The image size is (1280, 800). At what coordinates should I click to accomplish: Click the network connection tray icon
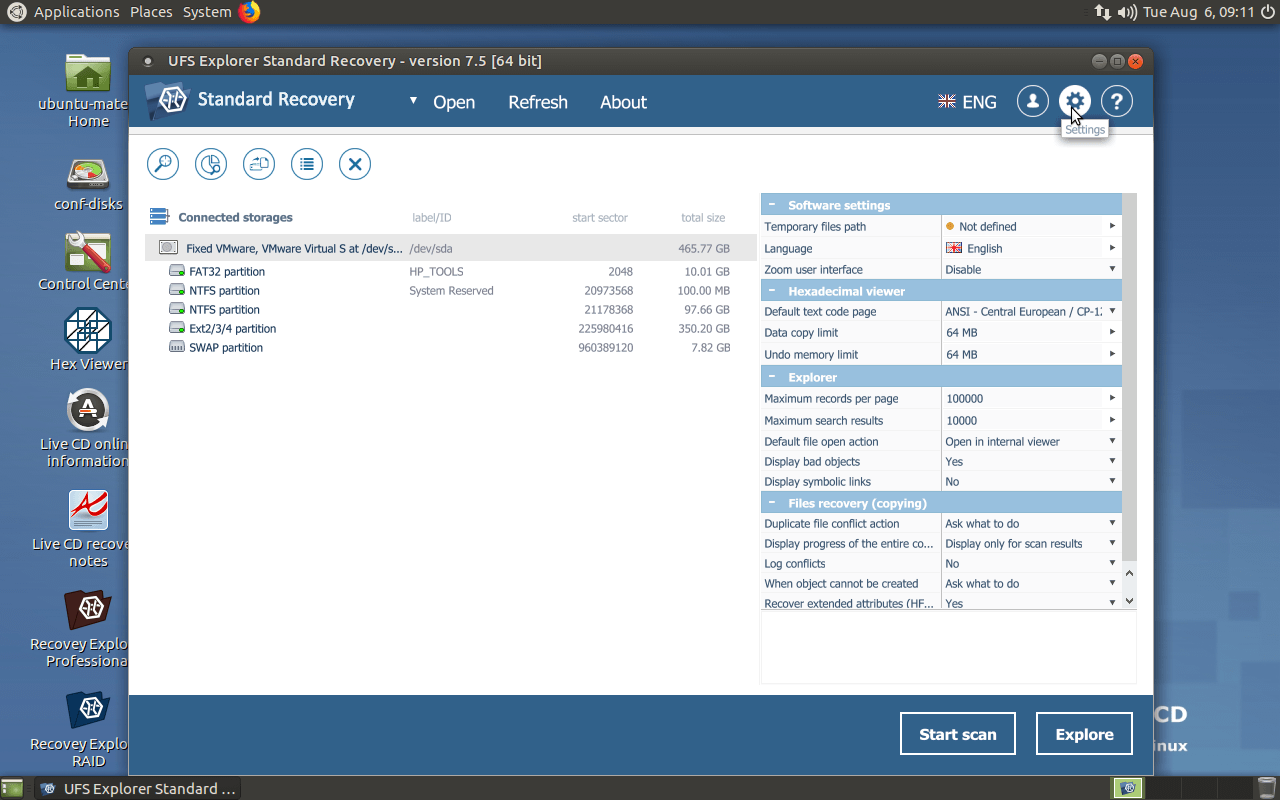pos(1103,12)
